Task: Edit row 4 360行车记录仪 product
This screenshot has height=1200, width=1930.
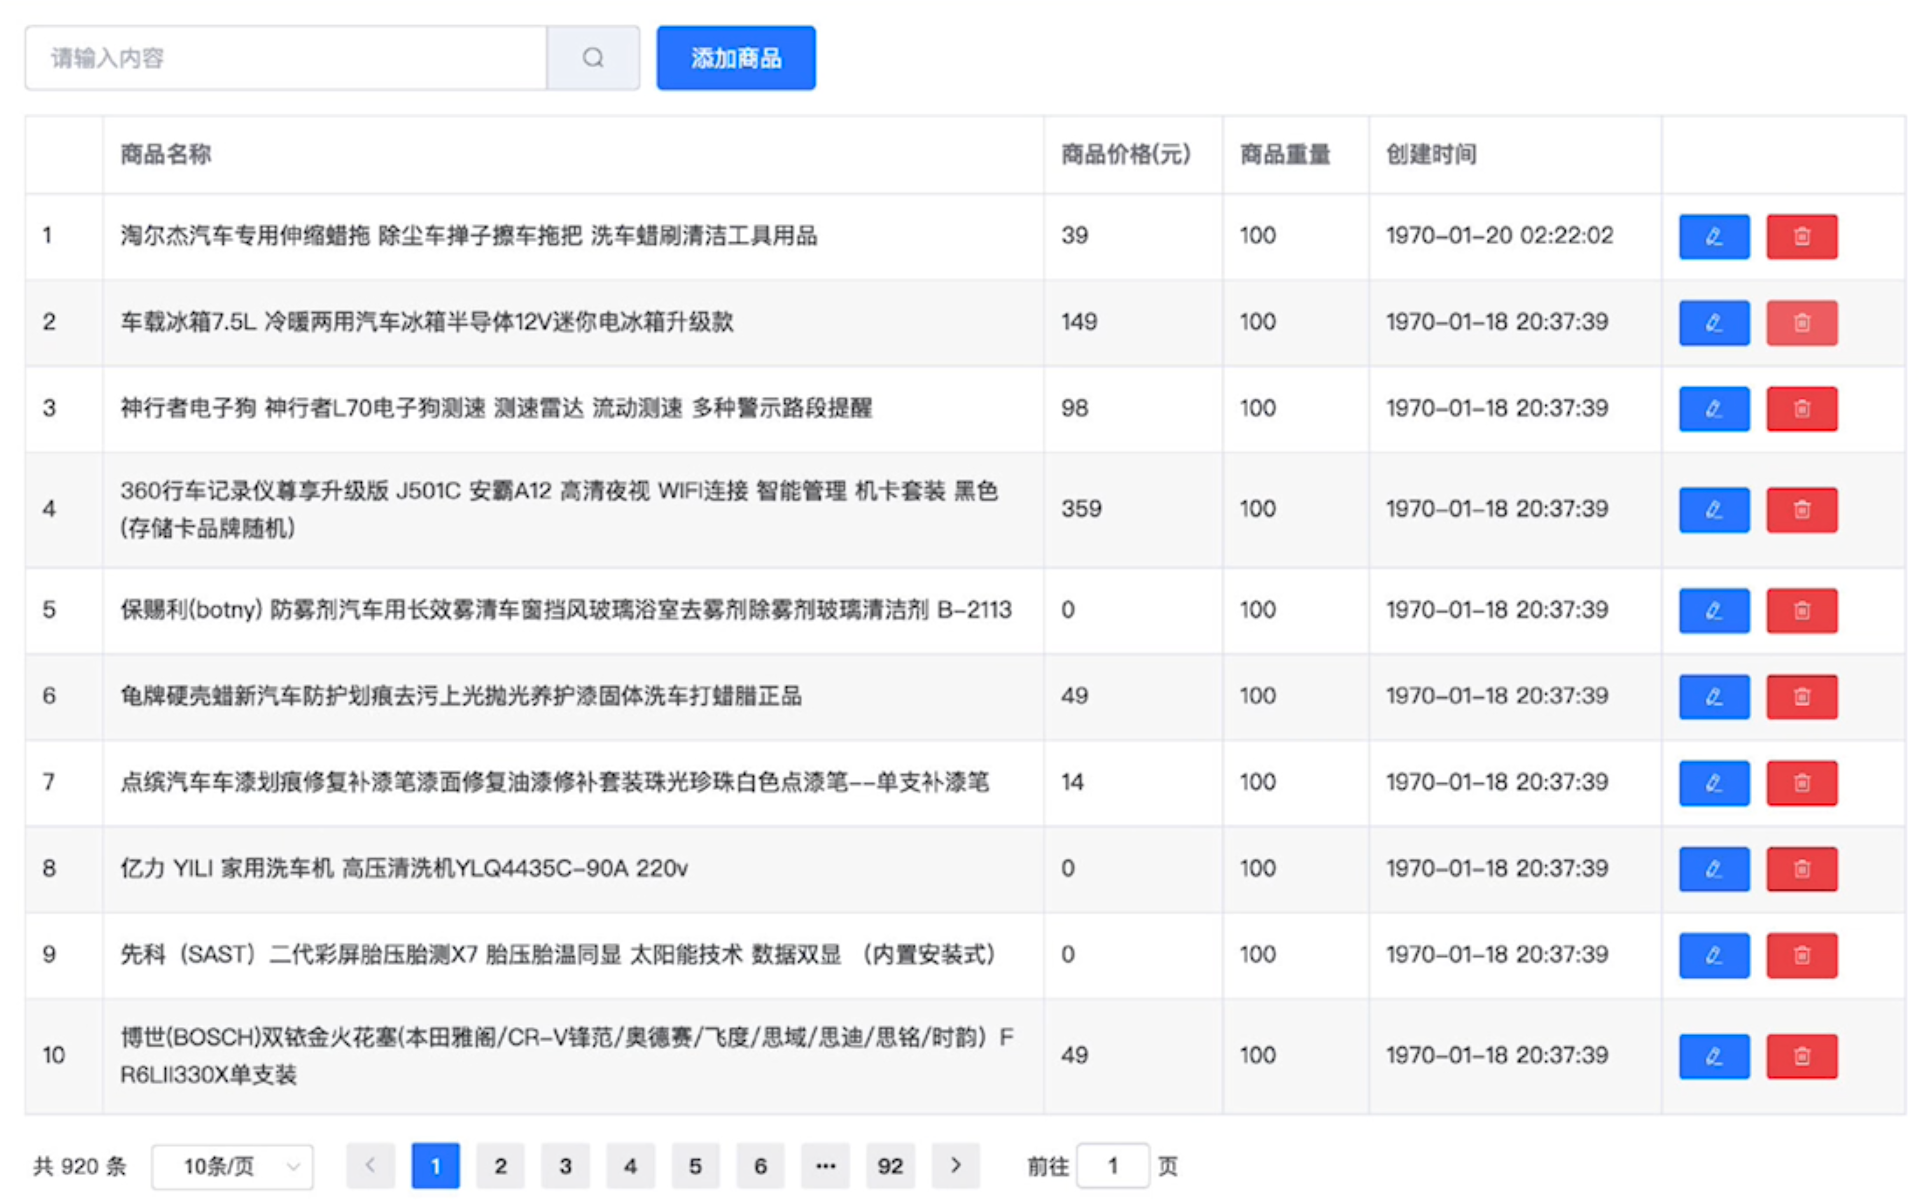Action: coord(1714,510)
